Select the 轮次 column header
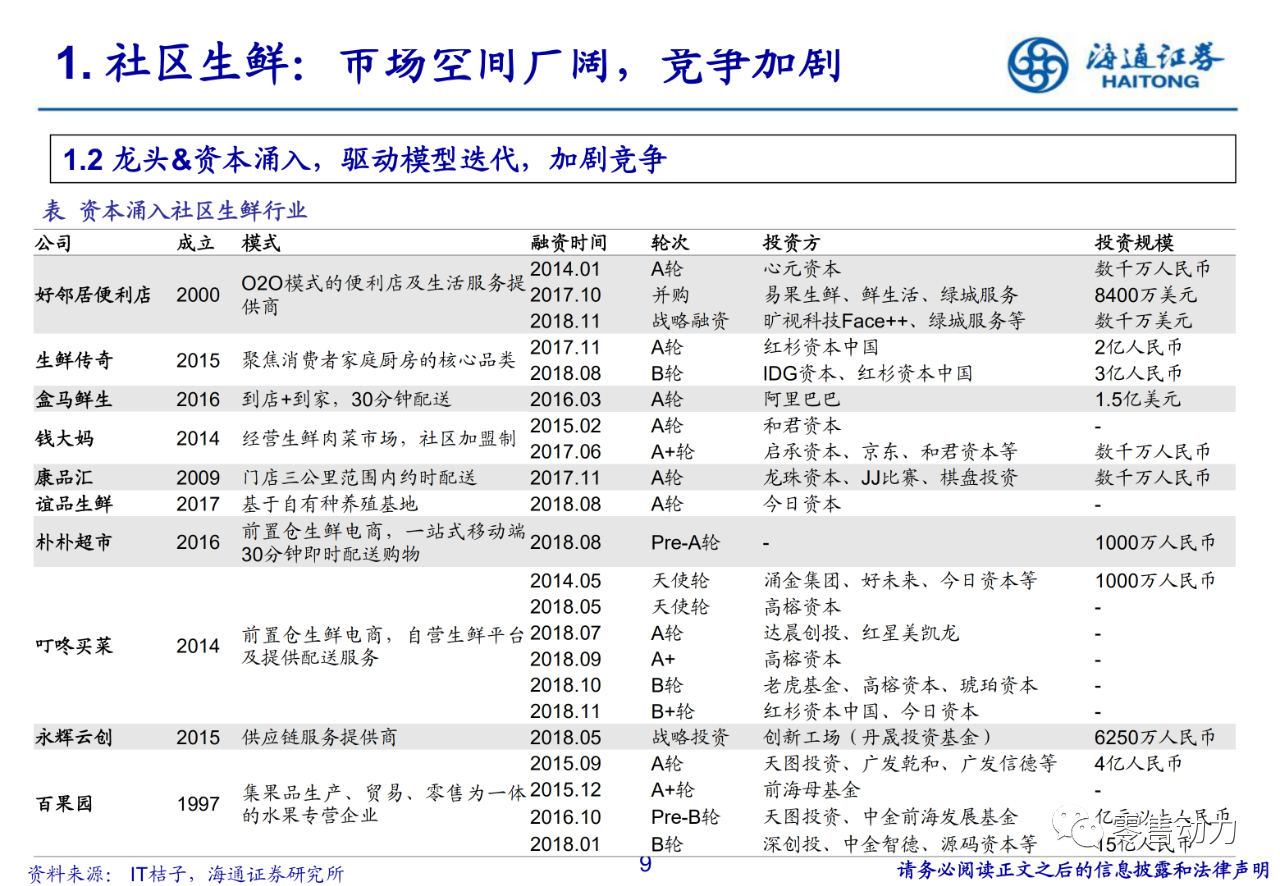This screenshot has width=1280, height=886. click(670, 243)
